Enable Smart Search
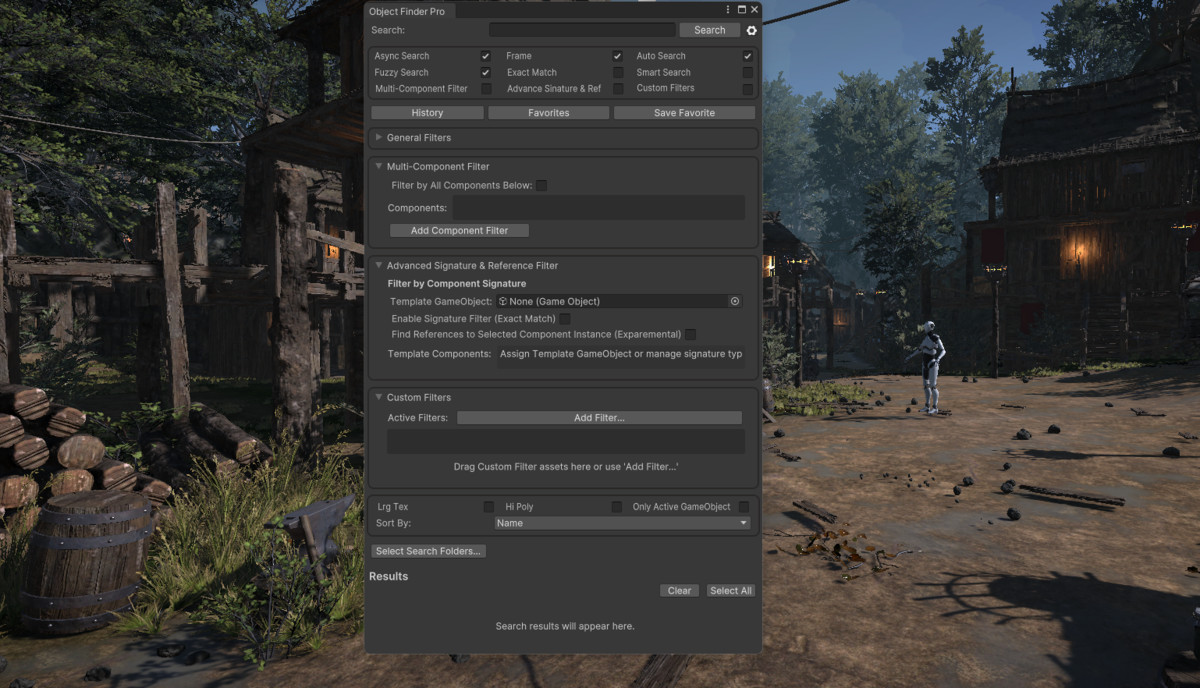The height and width of the screenshot is (688, 1200). coord(748,72)
